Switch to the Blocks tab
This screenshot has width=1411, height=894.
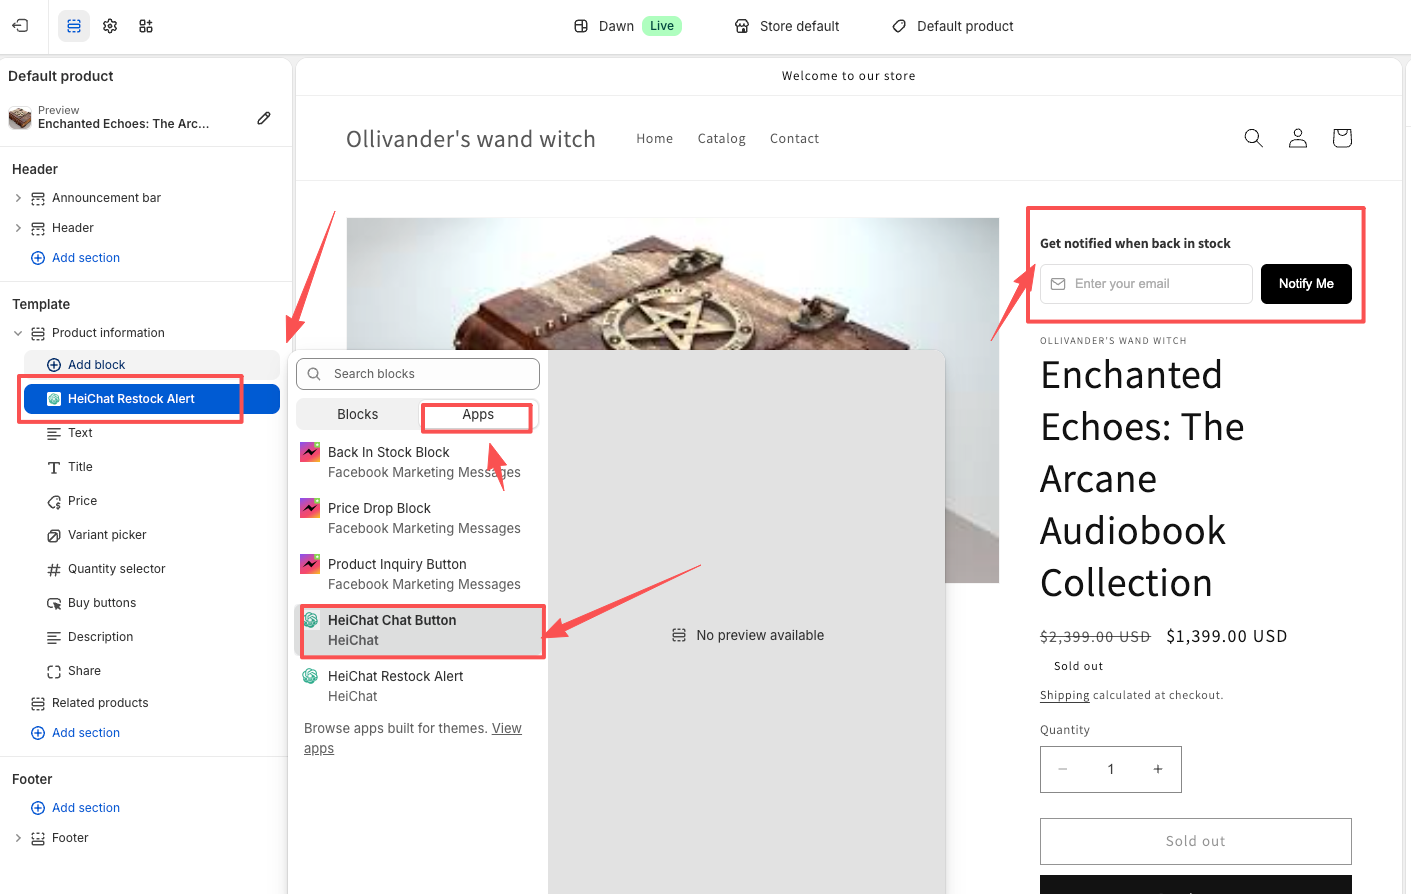(357, 414)
